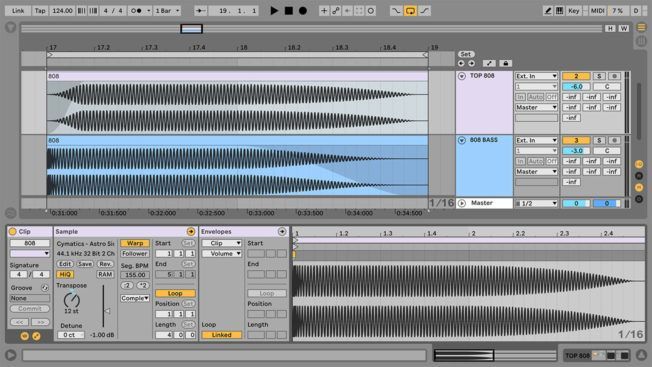Toggle the Computer MIDI Keyboard icon
The width and height of the screenshot is (652, 367).
[559, 11]
